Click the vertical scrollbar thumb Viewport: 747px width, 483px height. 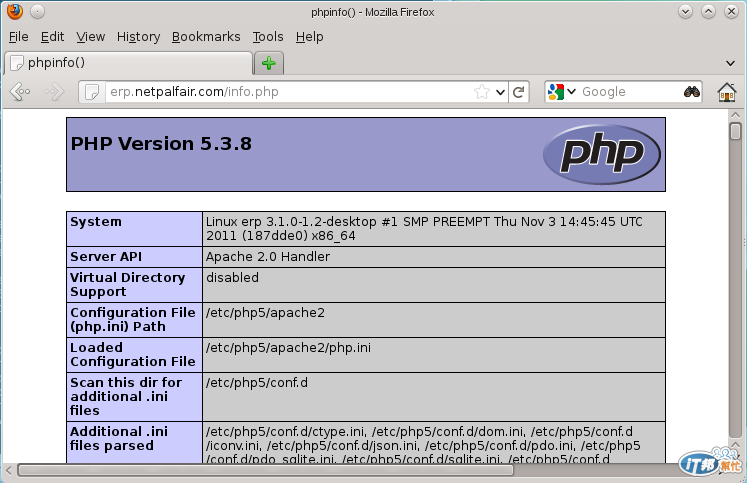(x=735, y=131)
